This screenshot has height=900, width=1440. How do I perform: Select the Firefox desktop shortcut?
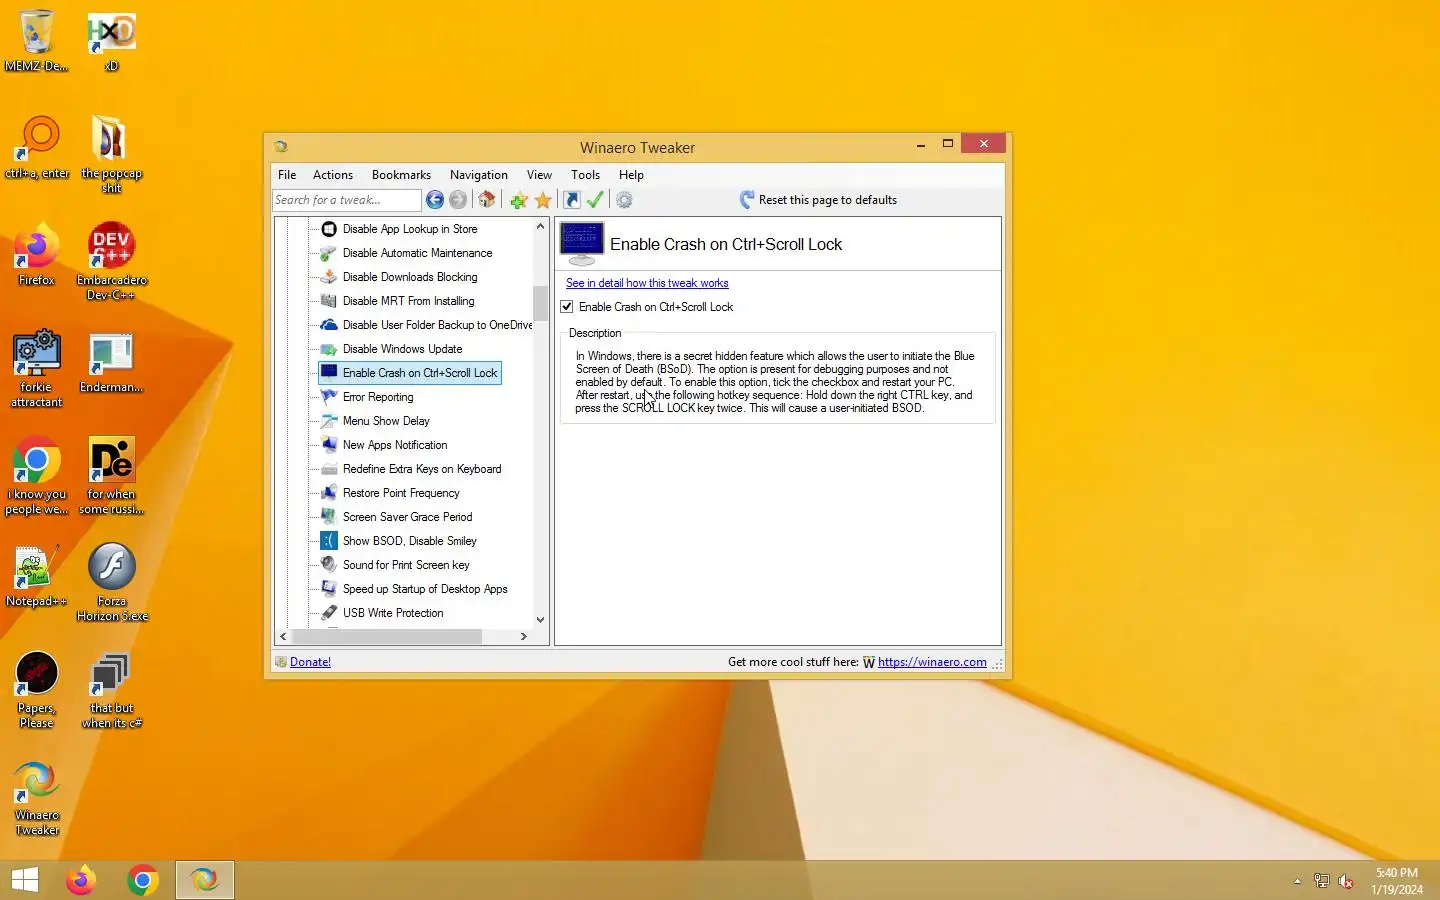[x=37, y=255]
